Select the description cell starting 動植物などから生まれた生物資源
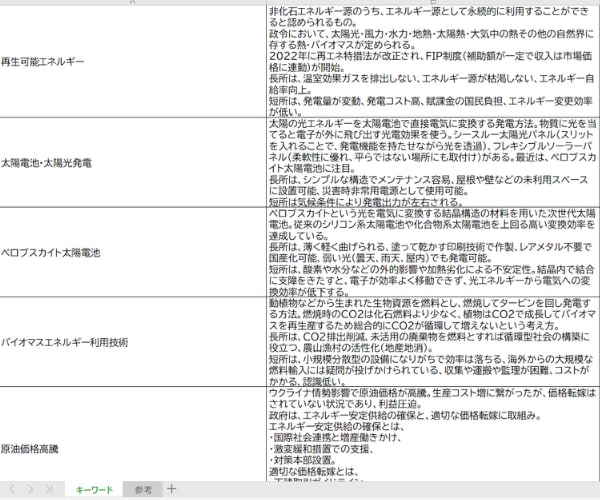The height and width of the screenshot is (500, 600). pyautogui.click(x=432, y=342)
